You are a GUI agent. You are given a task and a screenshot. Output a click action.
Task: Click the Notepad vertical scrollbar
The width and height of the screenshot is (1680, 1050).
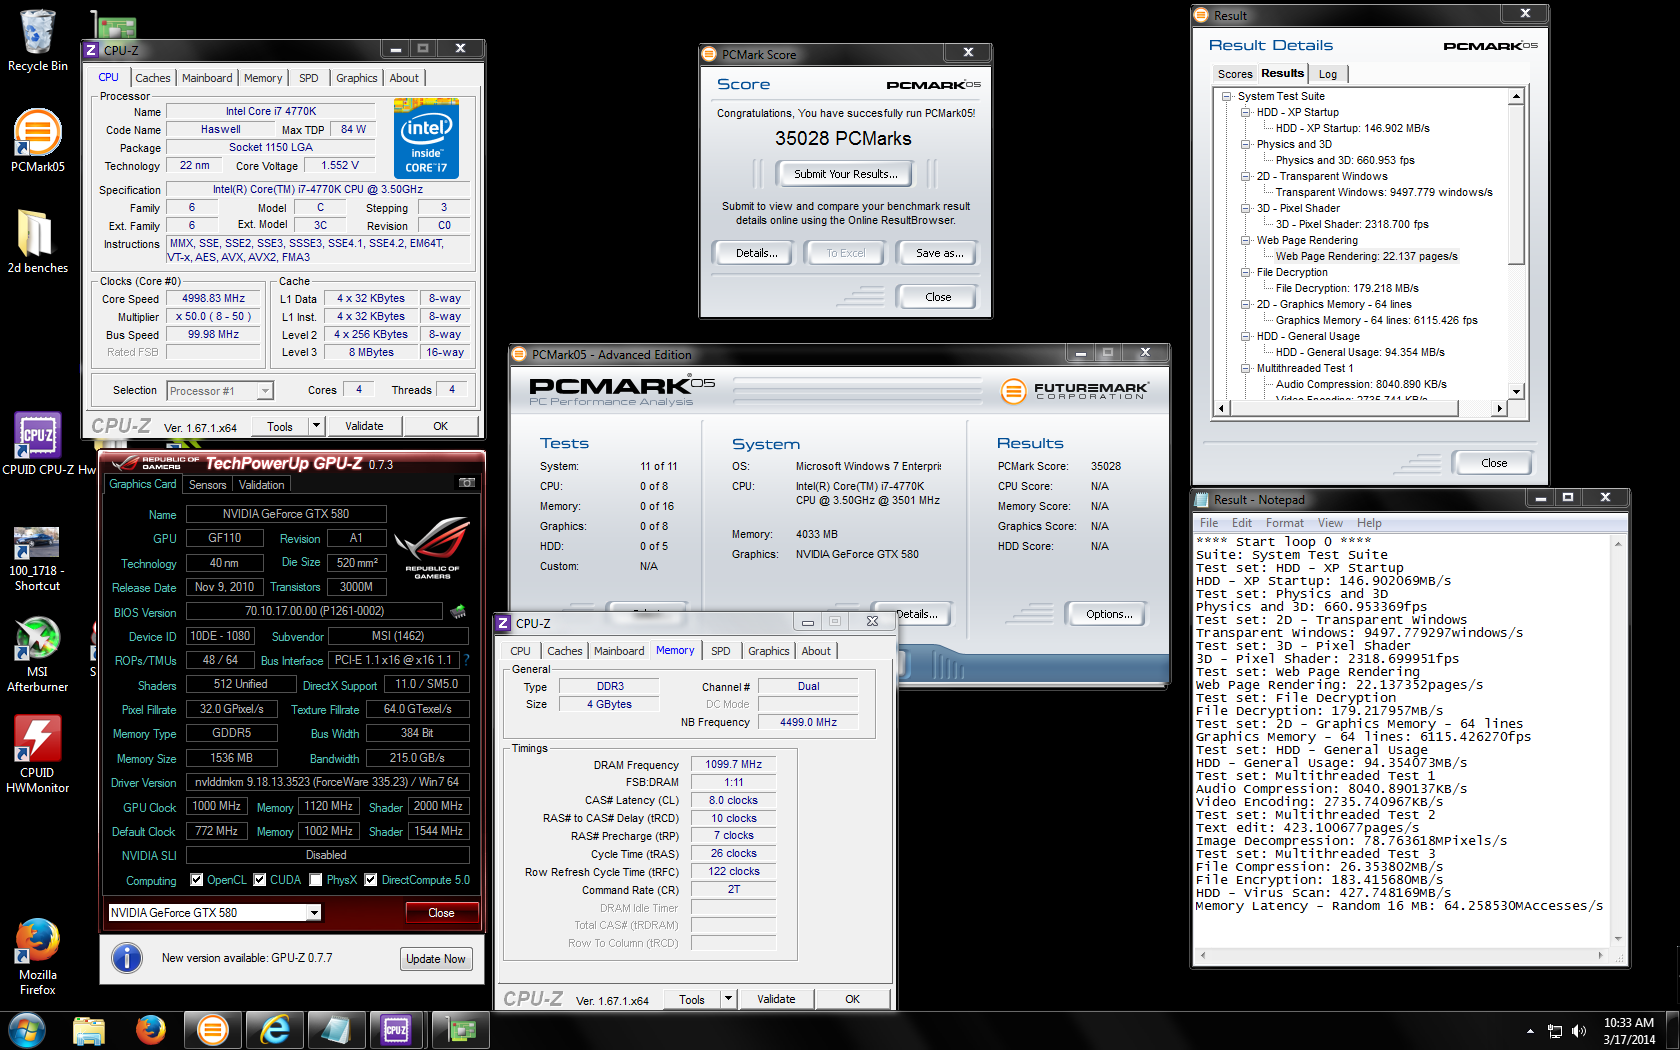(x=1618, y=742)
